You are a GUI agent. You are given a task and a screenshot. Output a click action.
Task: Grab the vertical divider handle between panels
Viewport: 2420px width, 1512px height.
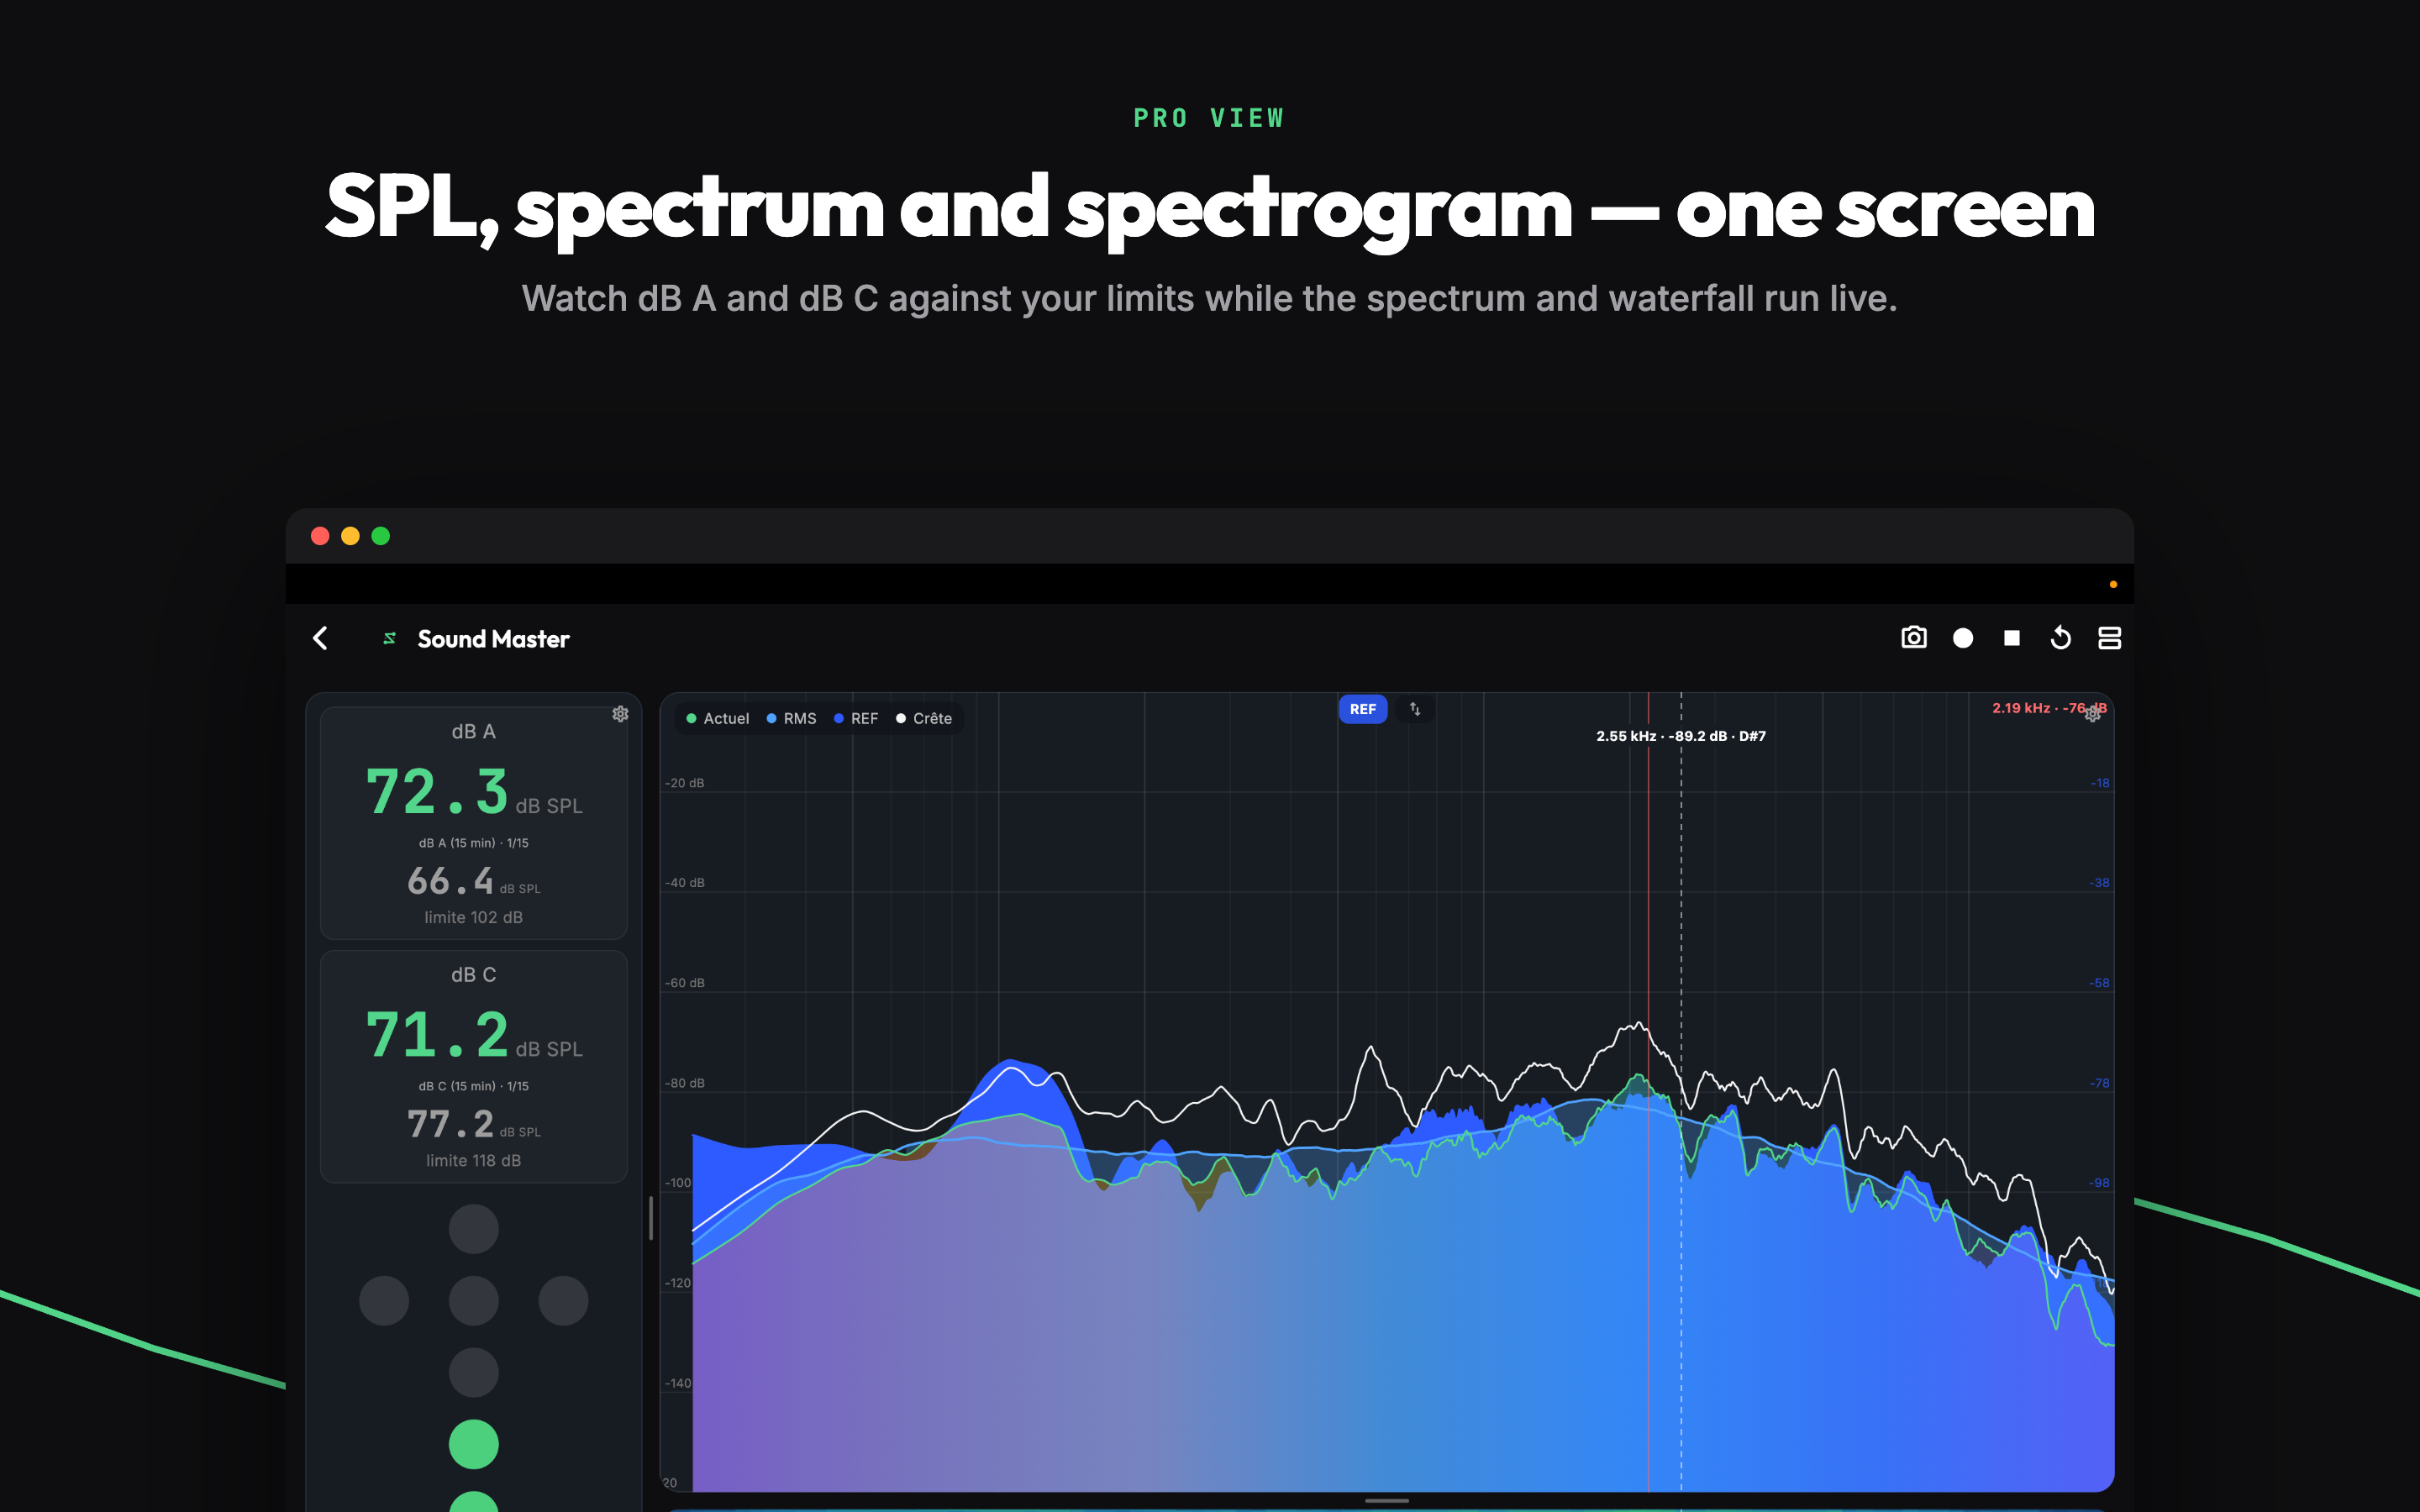click(x=651, y=1218)
